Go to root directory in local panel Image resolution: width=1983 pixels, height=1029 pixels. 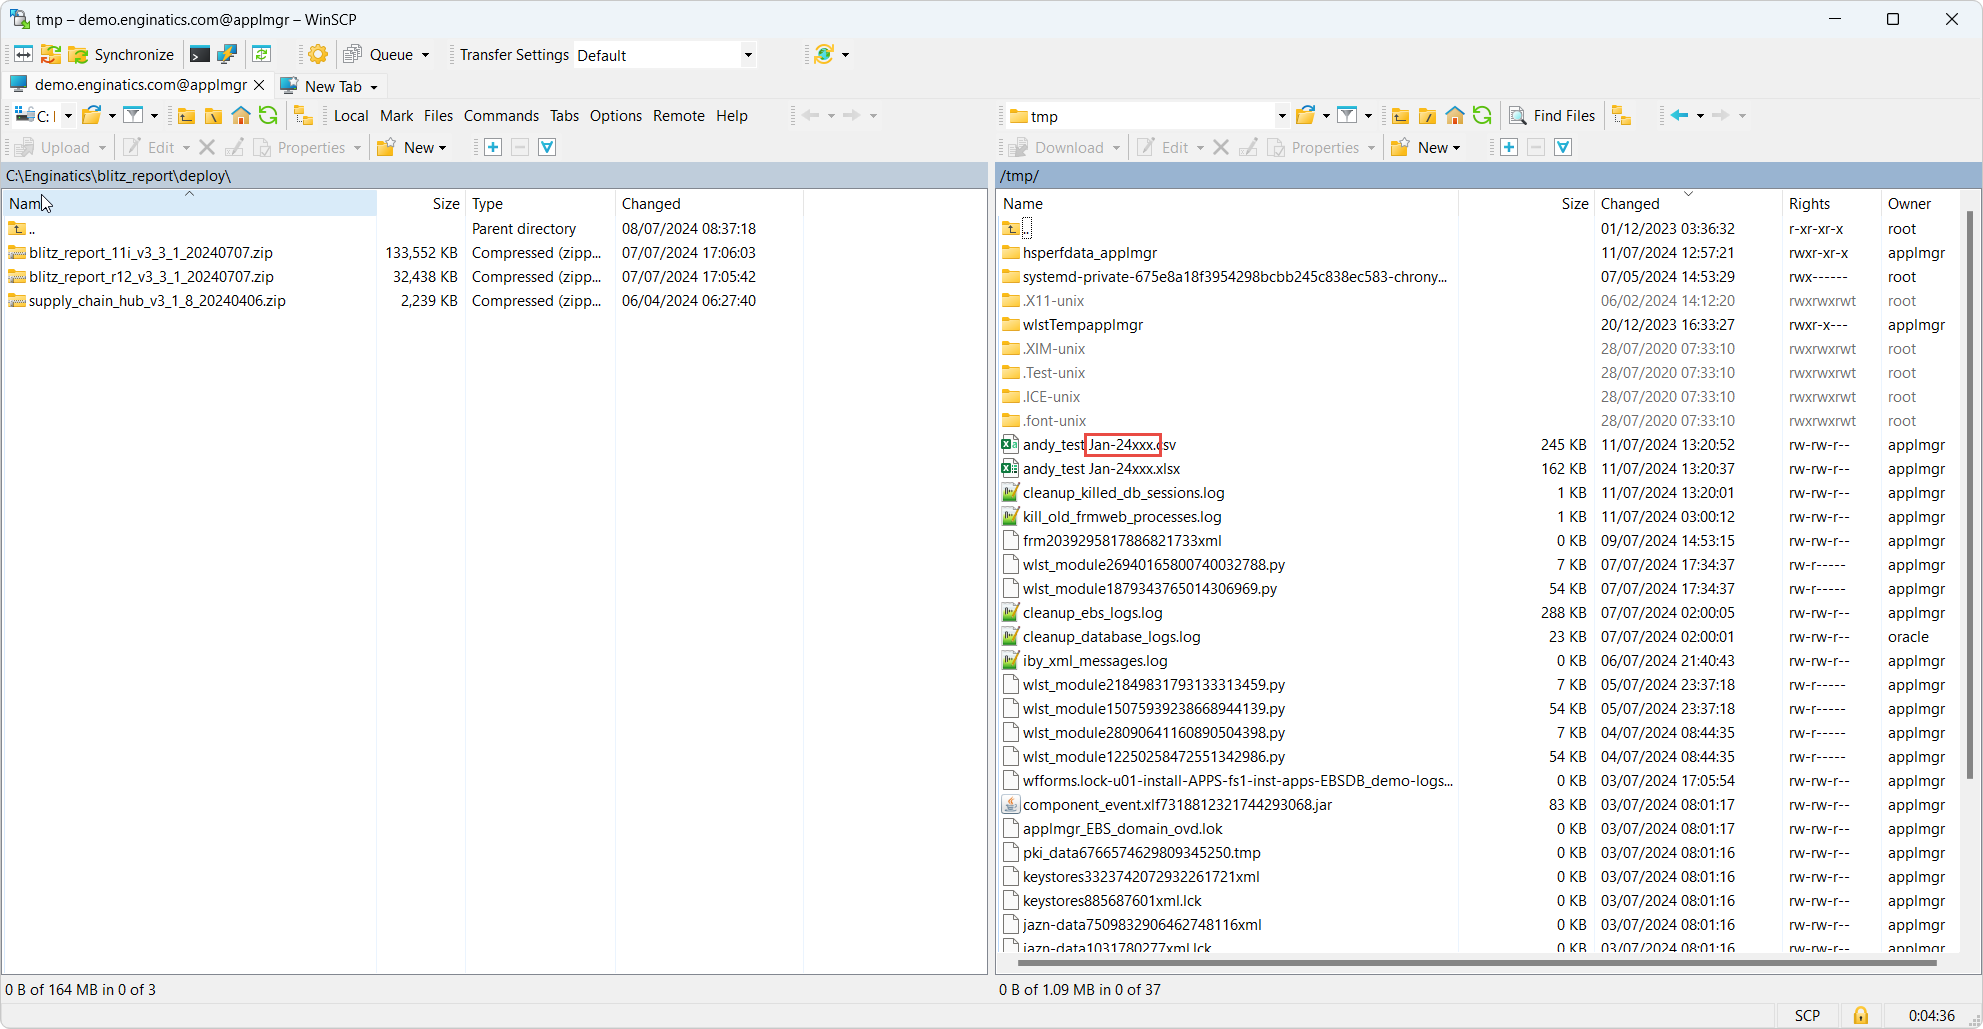tap(213, 116)
